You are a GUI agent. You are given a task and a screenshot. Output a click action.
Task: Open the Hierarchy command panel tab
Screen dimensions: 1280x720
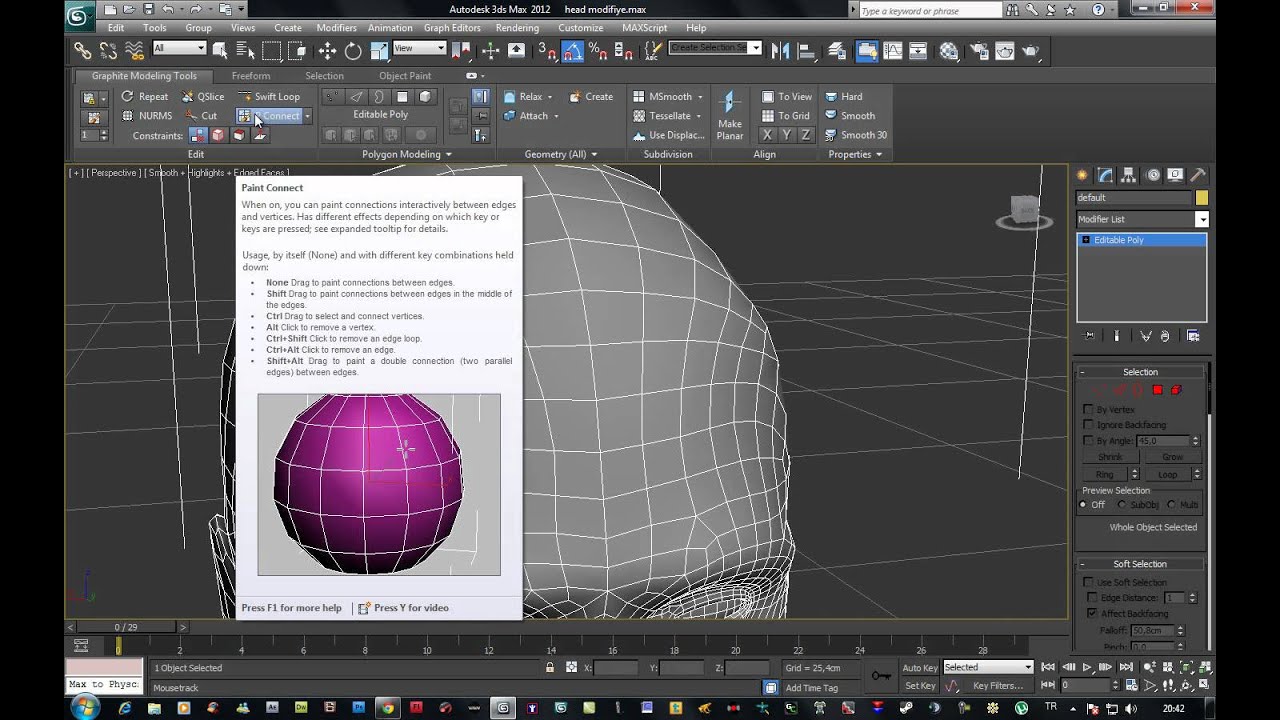click(1130, 175)
